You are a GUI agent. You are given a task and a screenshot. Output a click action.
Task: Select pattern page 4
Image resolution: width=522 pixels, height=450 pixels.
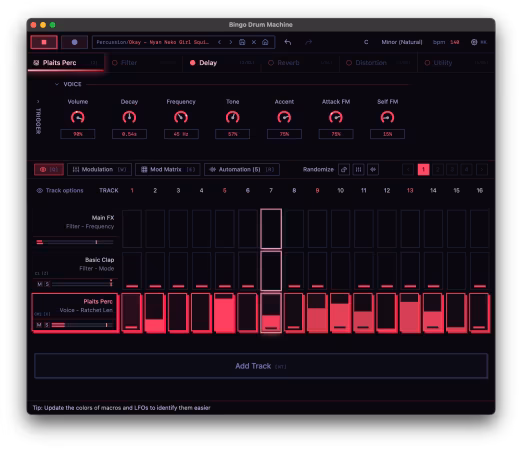tap(467, 170)
